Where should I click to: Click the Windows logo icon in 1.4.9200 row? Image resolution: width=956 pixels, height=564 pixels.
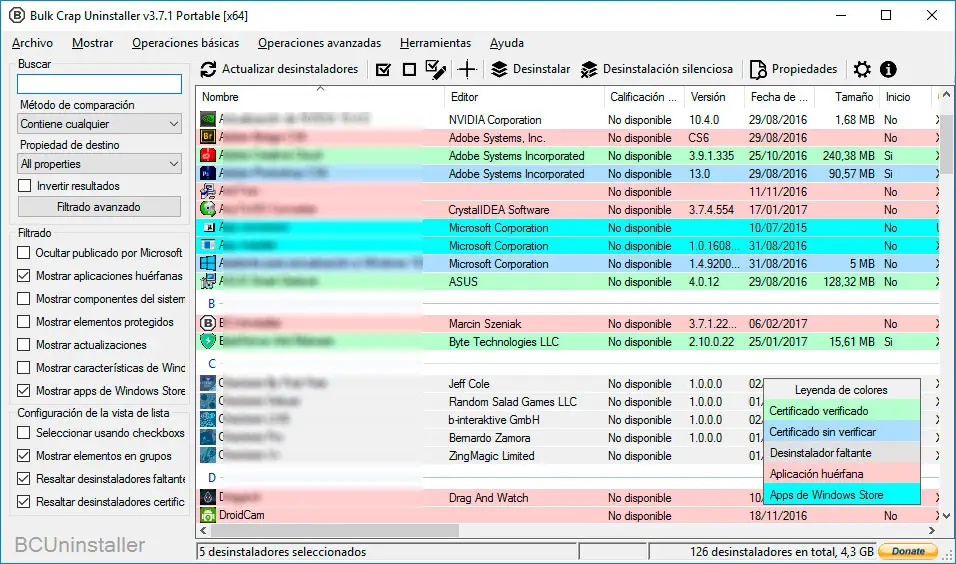[208, 263]
